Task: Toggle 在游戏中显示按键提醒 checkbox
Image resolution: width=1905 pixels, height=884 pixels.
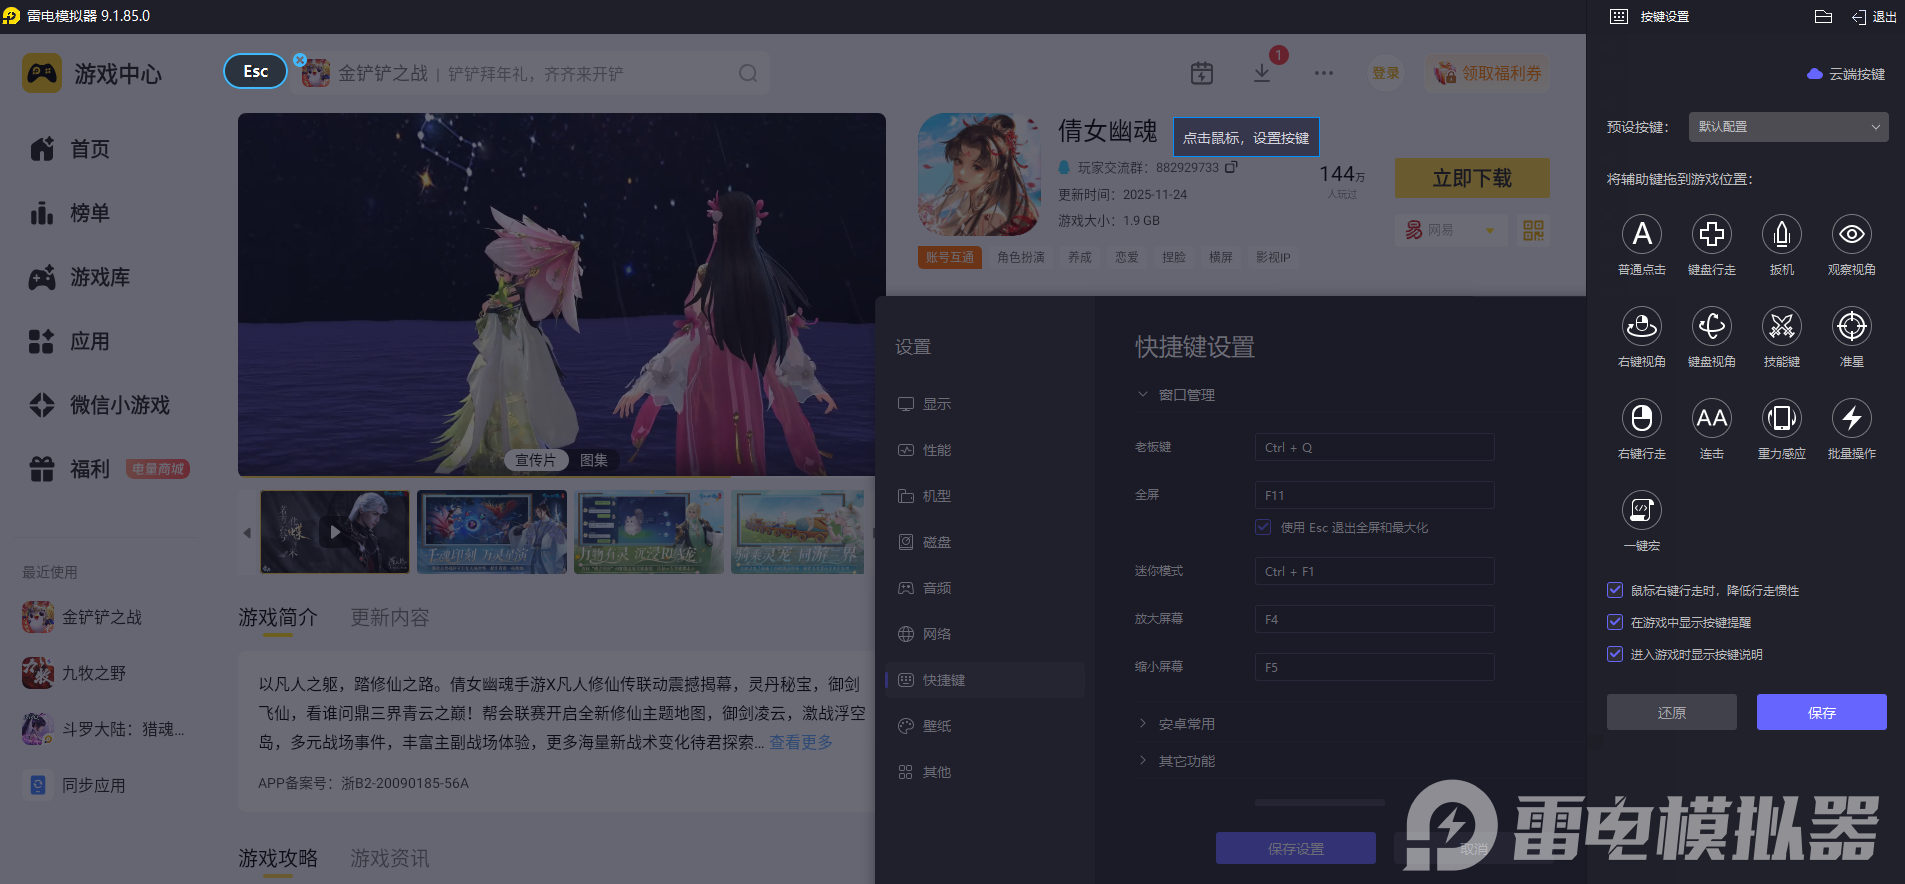Action: coord(1614,622)
